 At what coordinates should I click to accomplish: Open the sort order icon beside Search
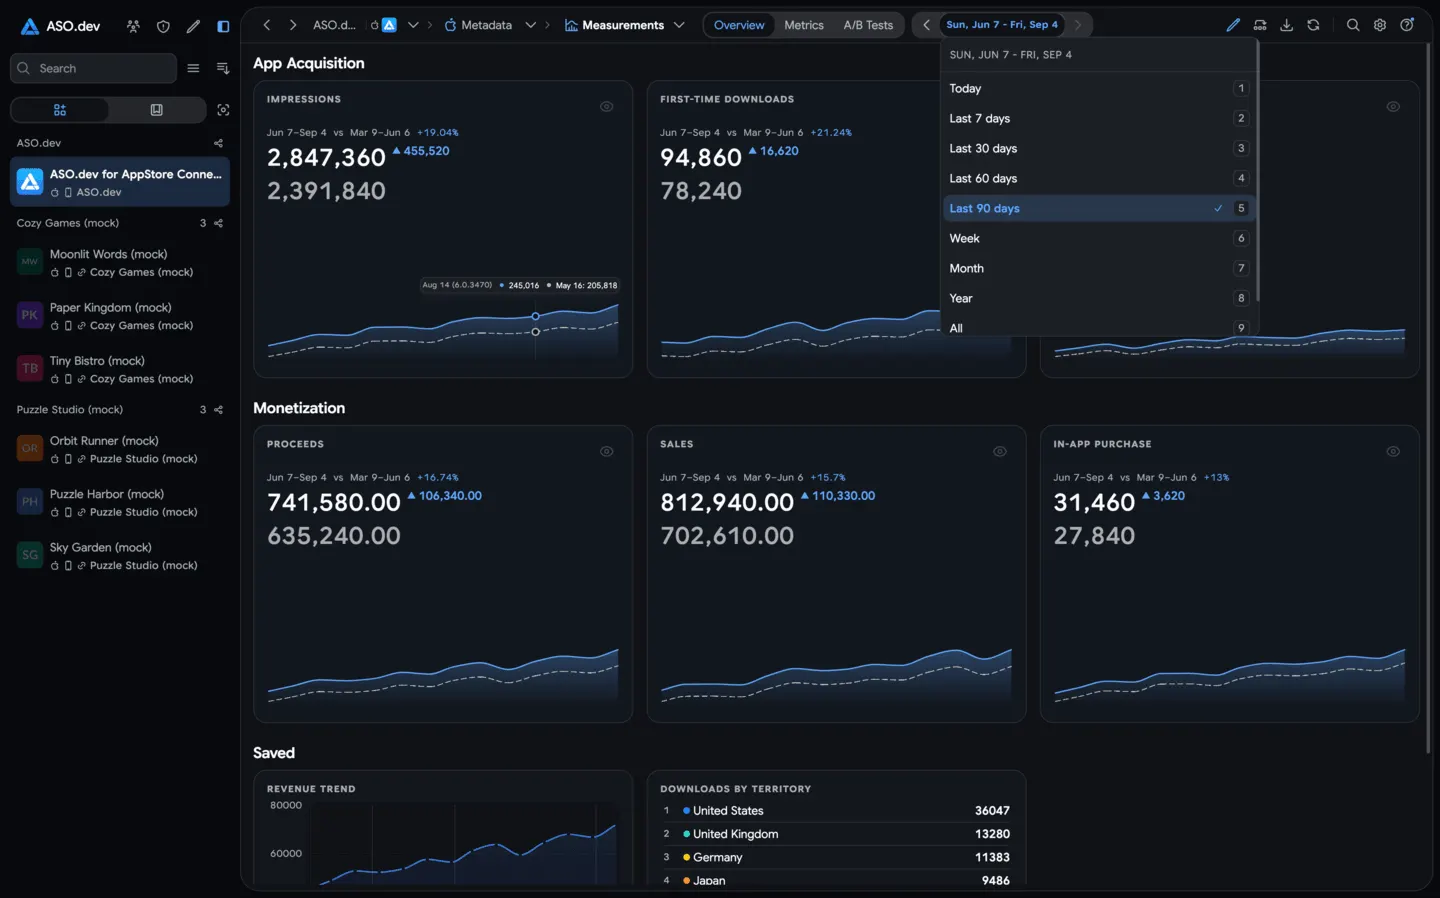(223, 68)
